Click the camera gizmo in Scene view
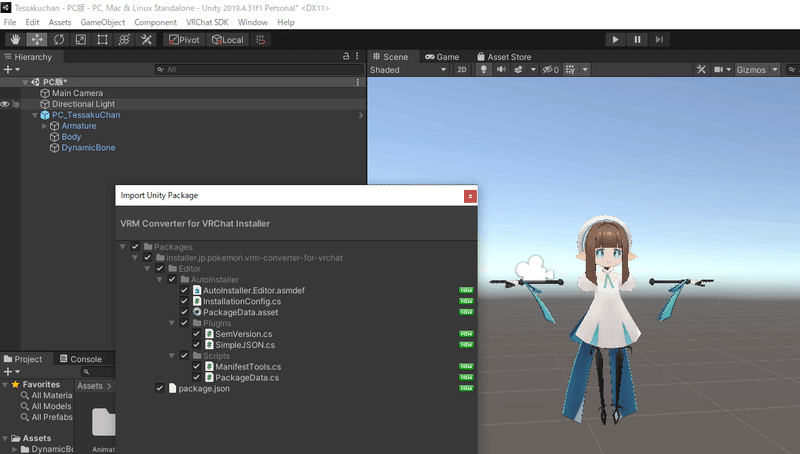The height and width of the screenshot is (454, 800). point(534,269)
